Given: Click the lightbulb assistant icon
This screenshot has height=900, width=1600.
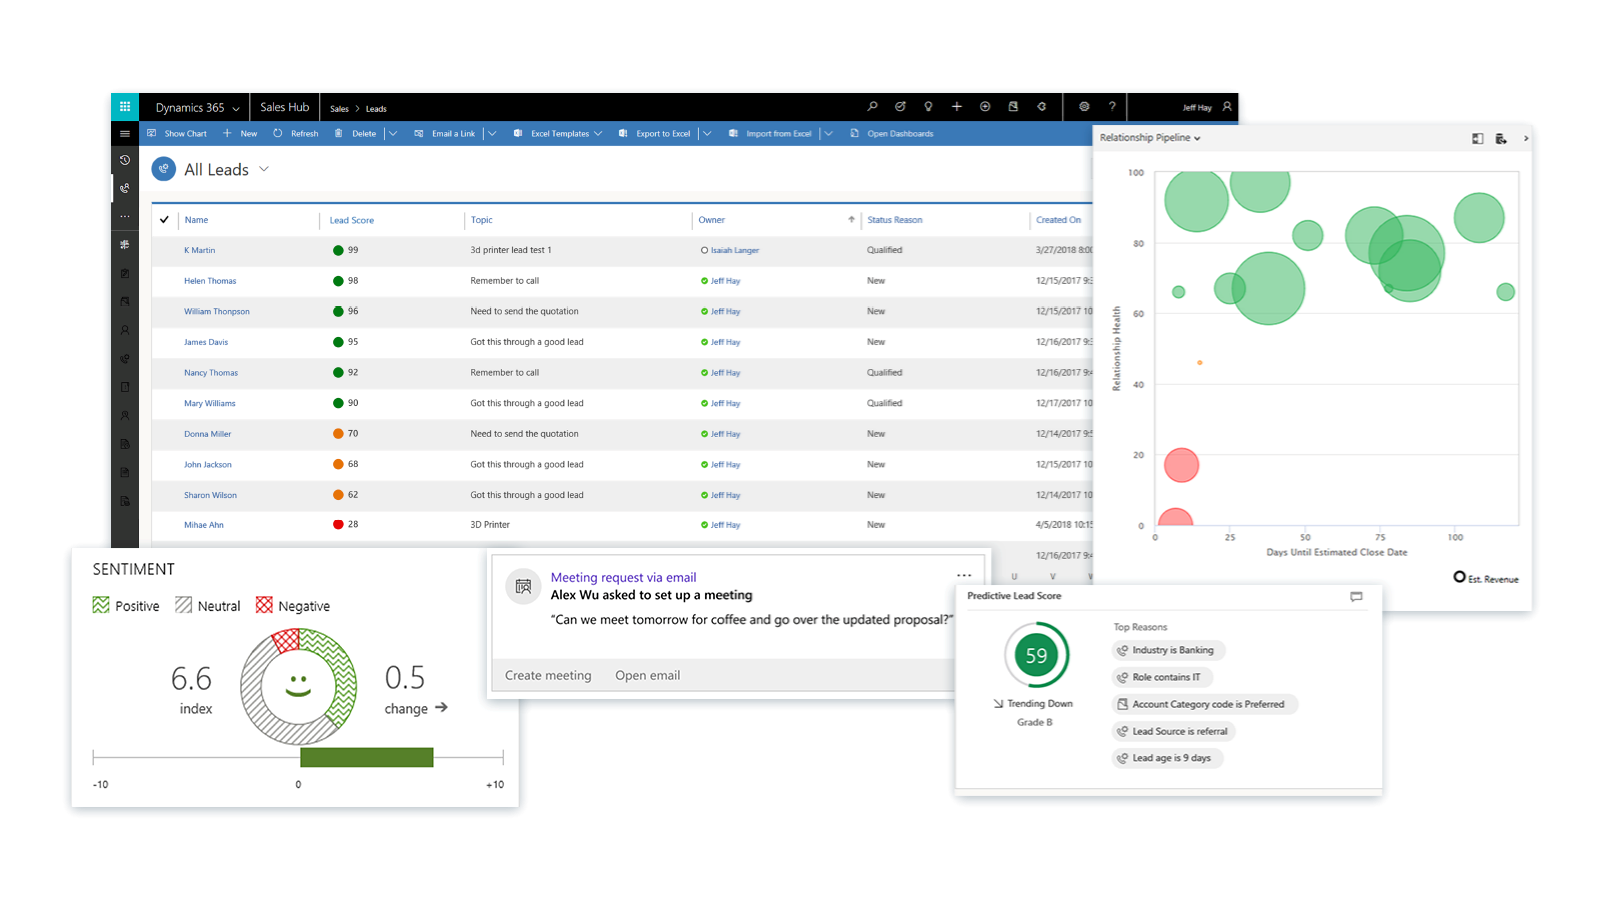Looking at the screenshot, I should tap(928, 107).
